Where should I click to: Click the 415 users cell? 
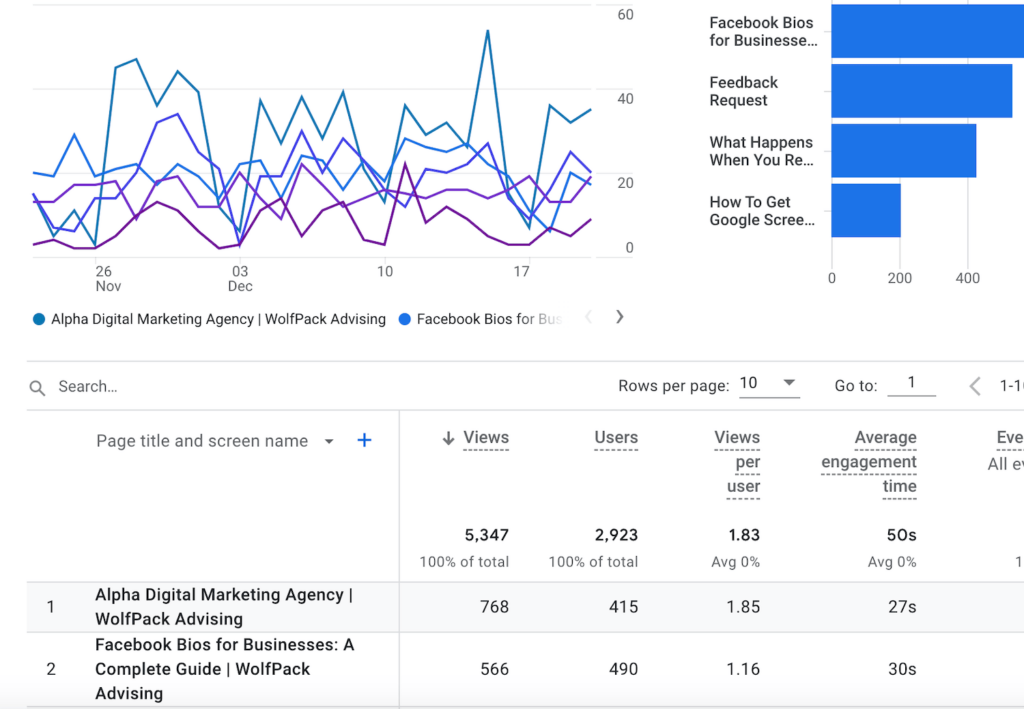click(623, 607)
